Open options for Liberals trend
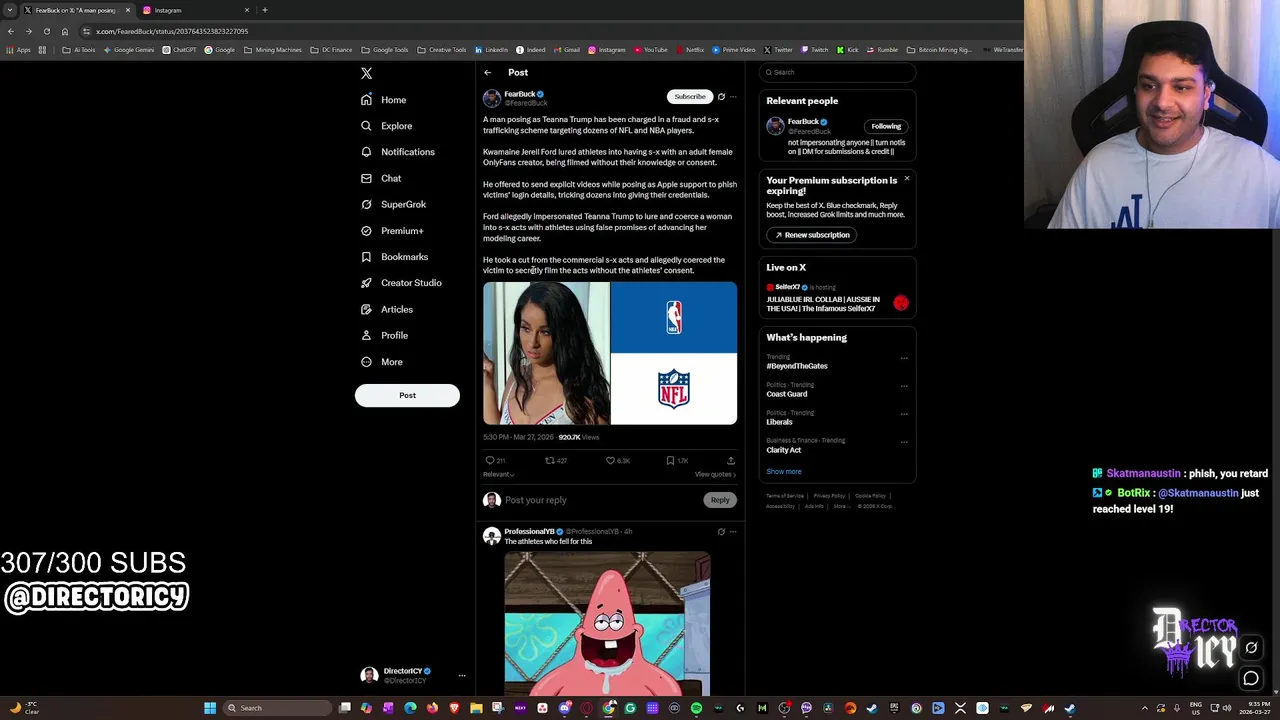The height and width of the screenshot is (720, 1280). [904, 414]
